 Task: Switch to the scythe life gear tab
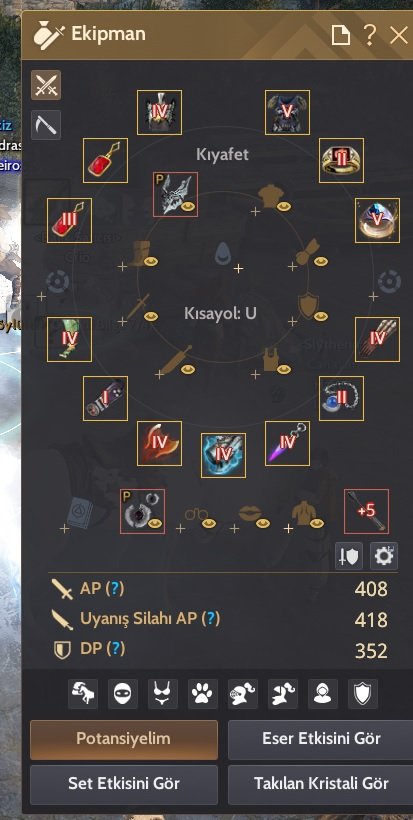[46, 125]
